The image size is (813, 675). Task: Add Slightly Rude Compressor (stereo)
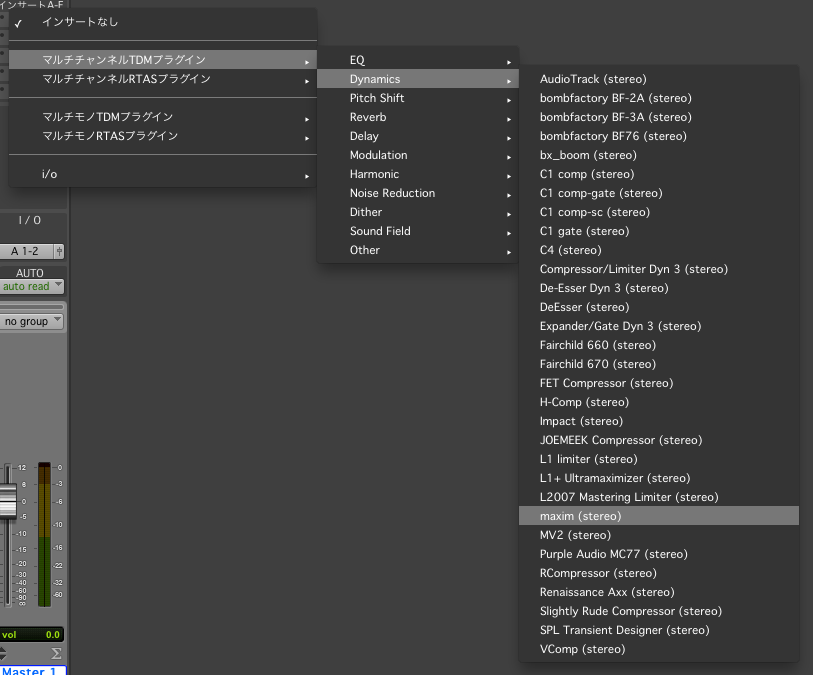pos(659,611)
